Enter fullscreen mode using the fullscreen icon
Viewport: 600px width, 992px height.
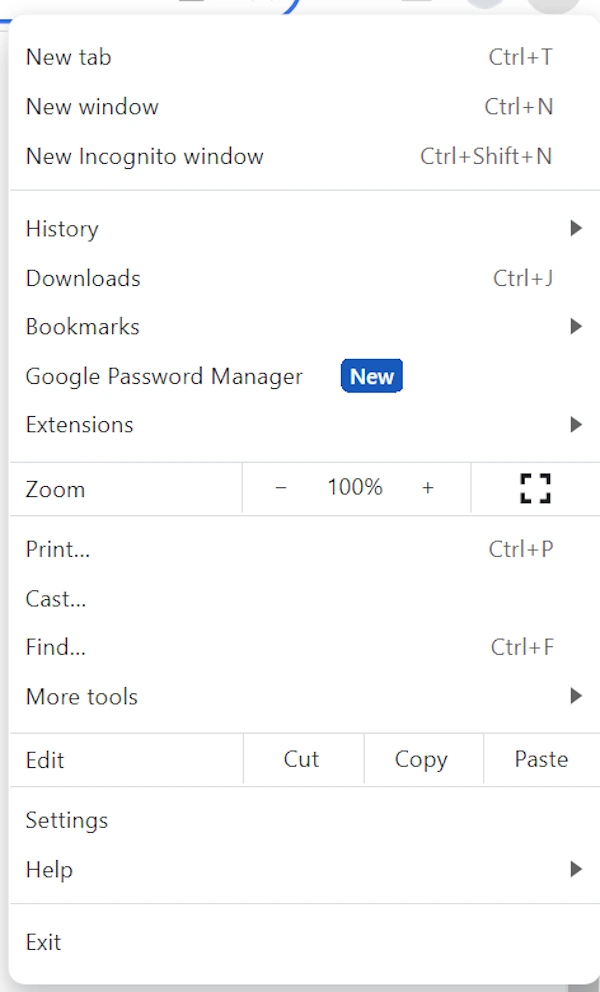pos(535,488)
